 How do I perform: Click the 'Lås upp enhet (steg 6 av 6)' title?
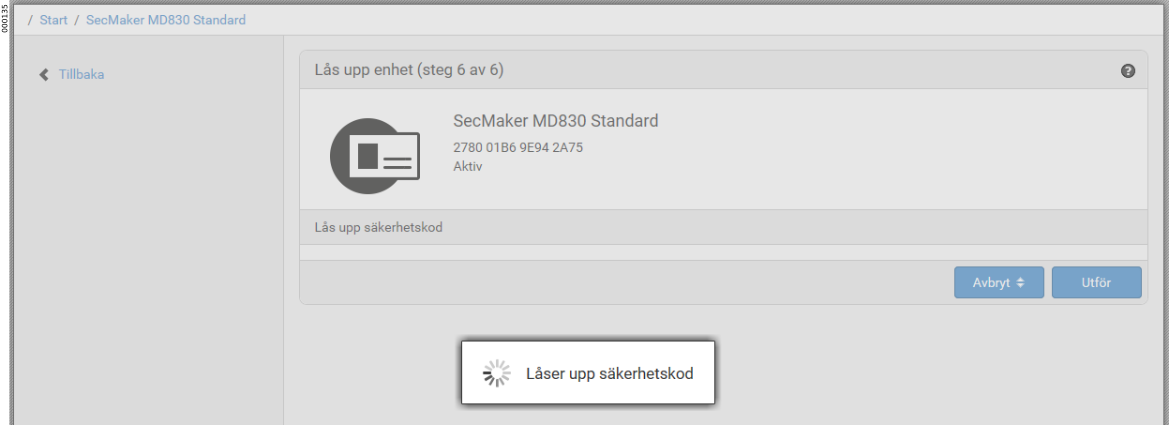click(x=409, y=71)
